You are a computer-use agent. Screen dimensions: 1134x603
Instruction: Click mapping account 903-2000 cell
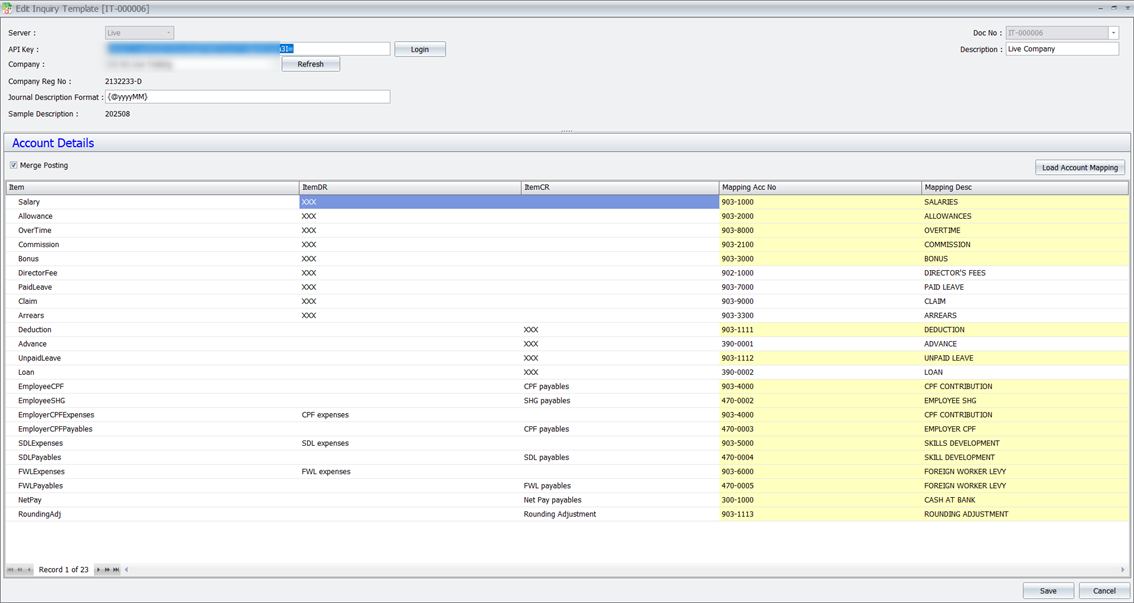pos(820,216)
